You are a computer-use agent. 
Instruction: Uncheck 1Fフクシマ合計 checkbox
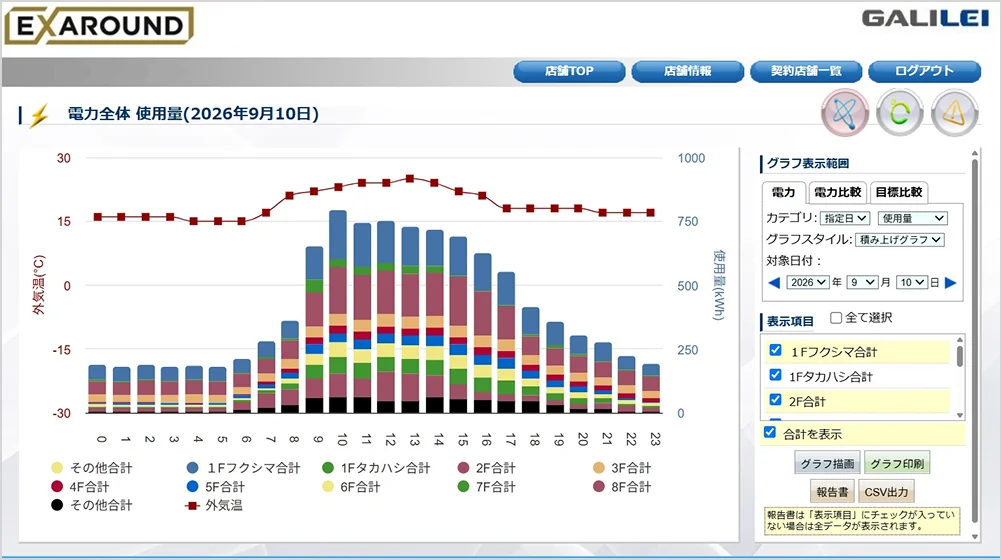tap(775, 350)
